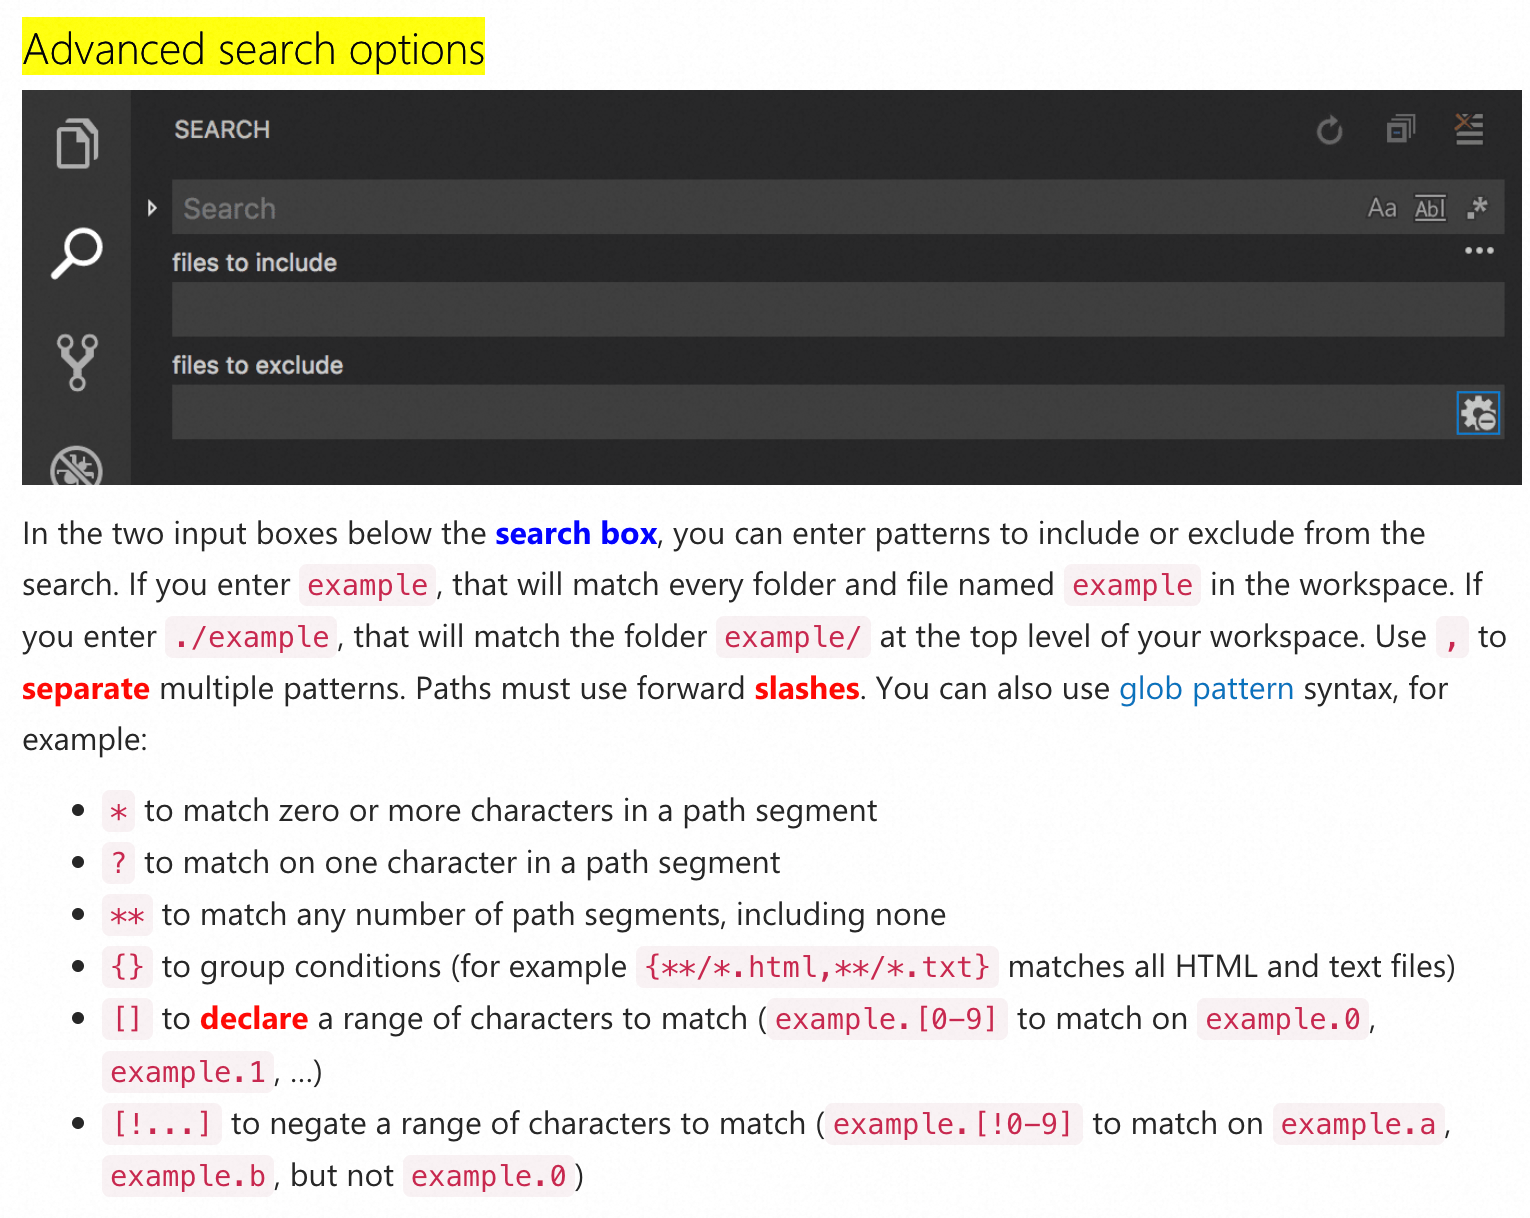The width and height of the screenshot is (1530, 1218).
Task: Toggle Match Whole Word option
Action: 1430,208
